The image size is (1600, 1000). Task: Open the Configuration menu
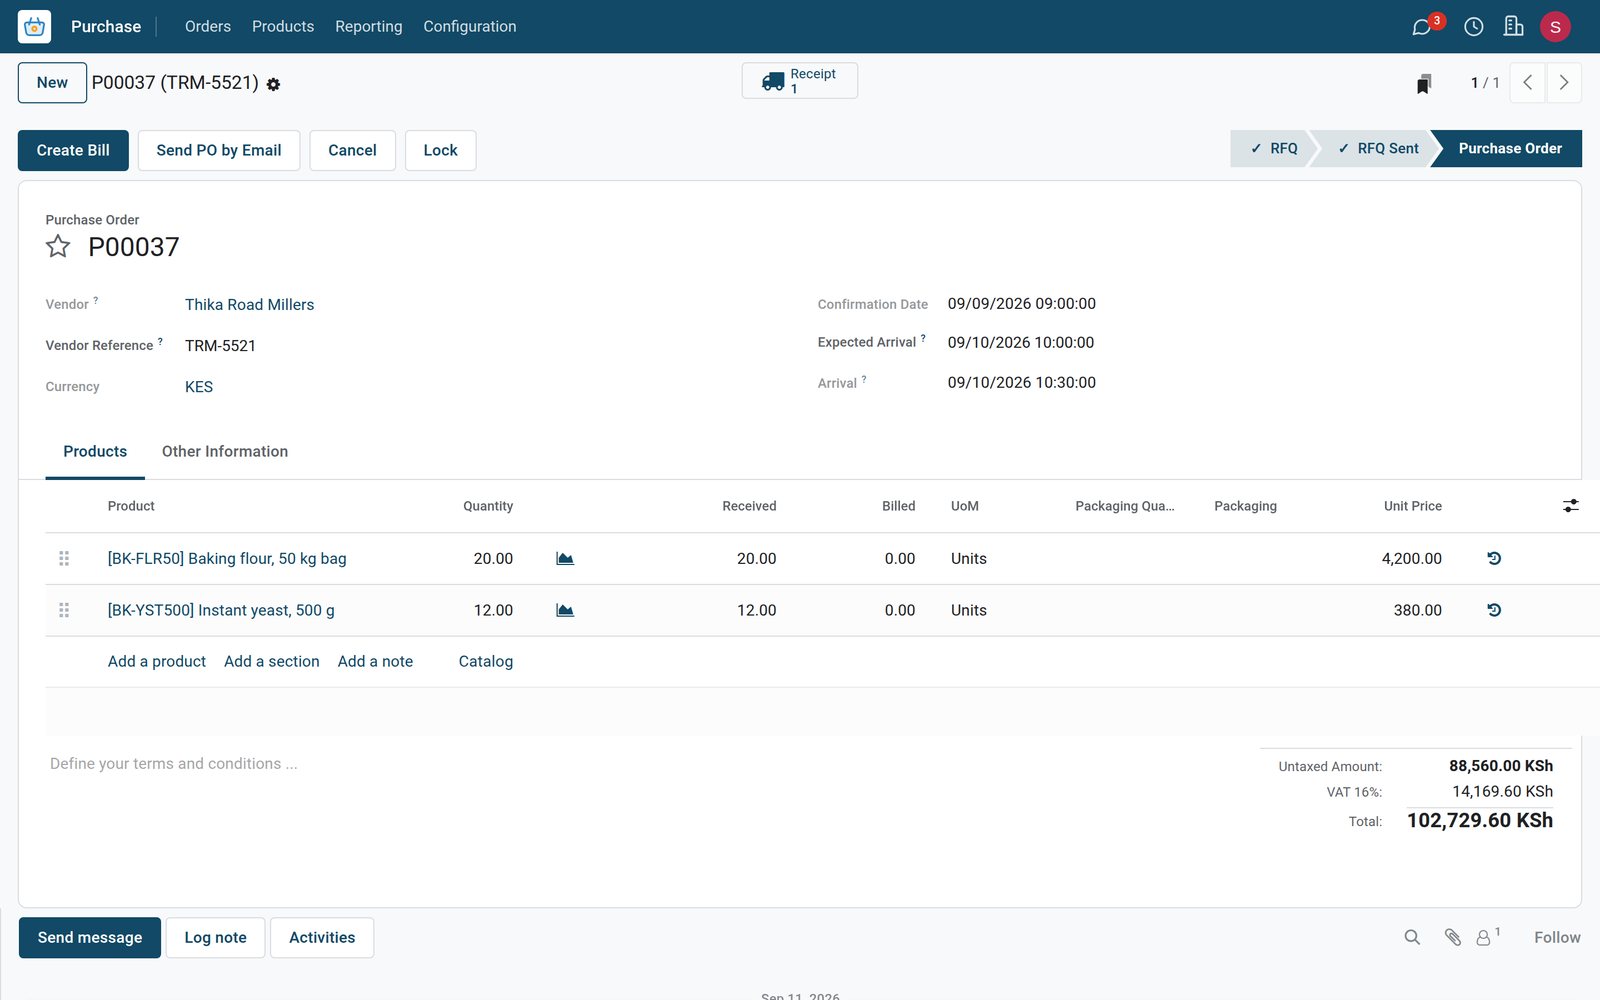pyautogui.click(x=470, y=27)
